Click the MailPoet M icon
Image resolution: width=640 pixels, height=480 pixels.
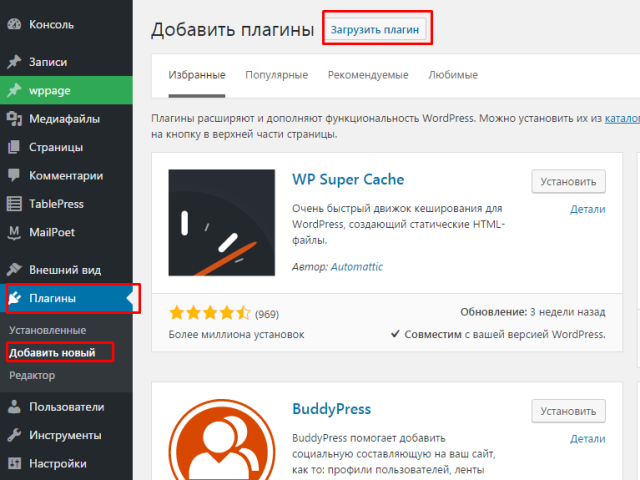(14, 232)
